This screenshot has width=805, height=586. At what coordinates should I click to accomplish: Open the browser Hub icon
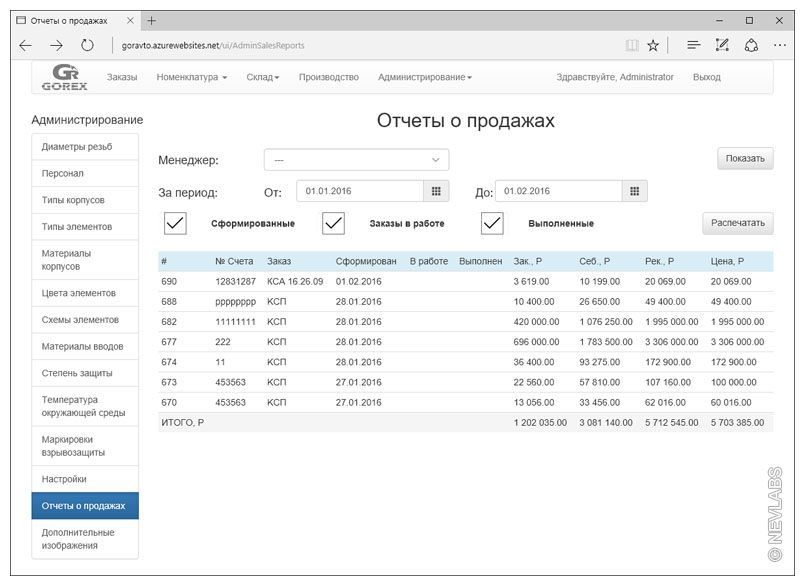[x=693, y=45]
